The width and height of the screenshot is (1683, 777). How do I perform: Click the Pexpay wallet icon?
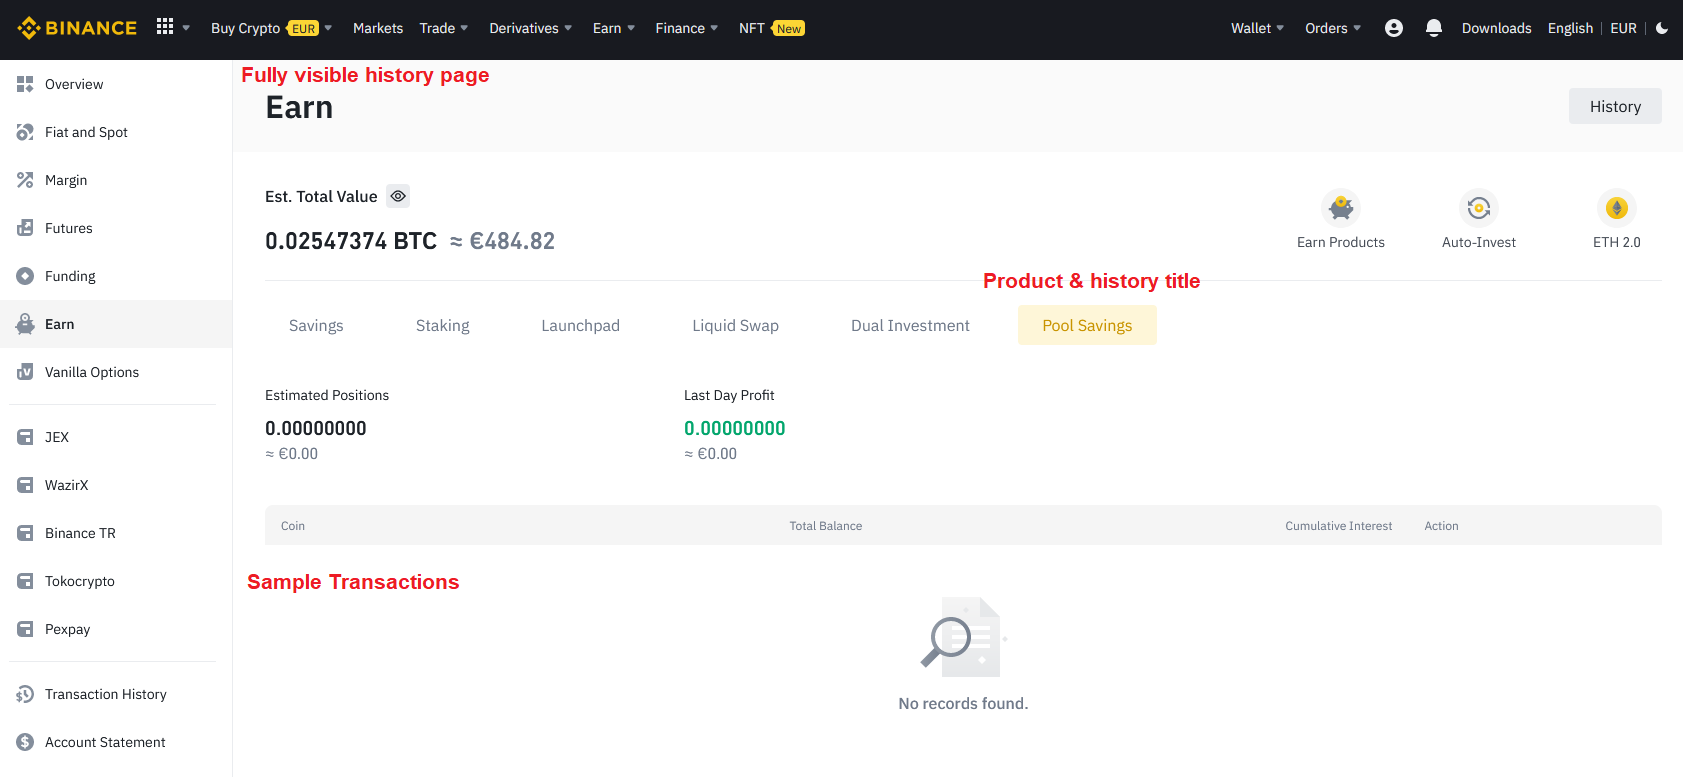(x=25, y=629)
